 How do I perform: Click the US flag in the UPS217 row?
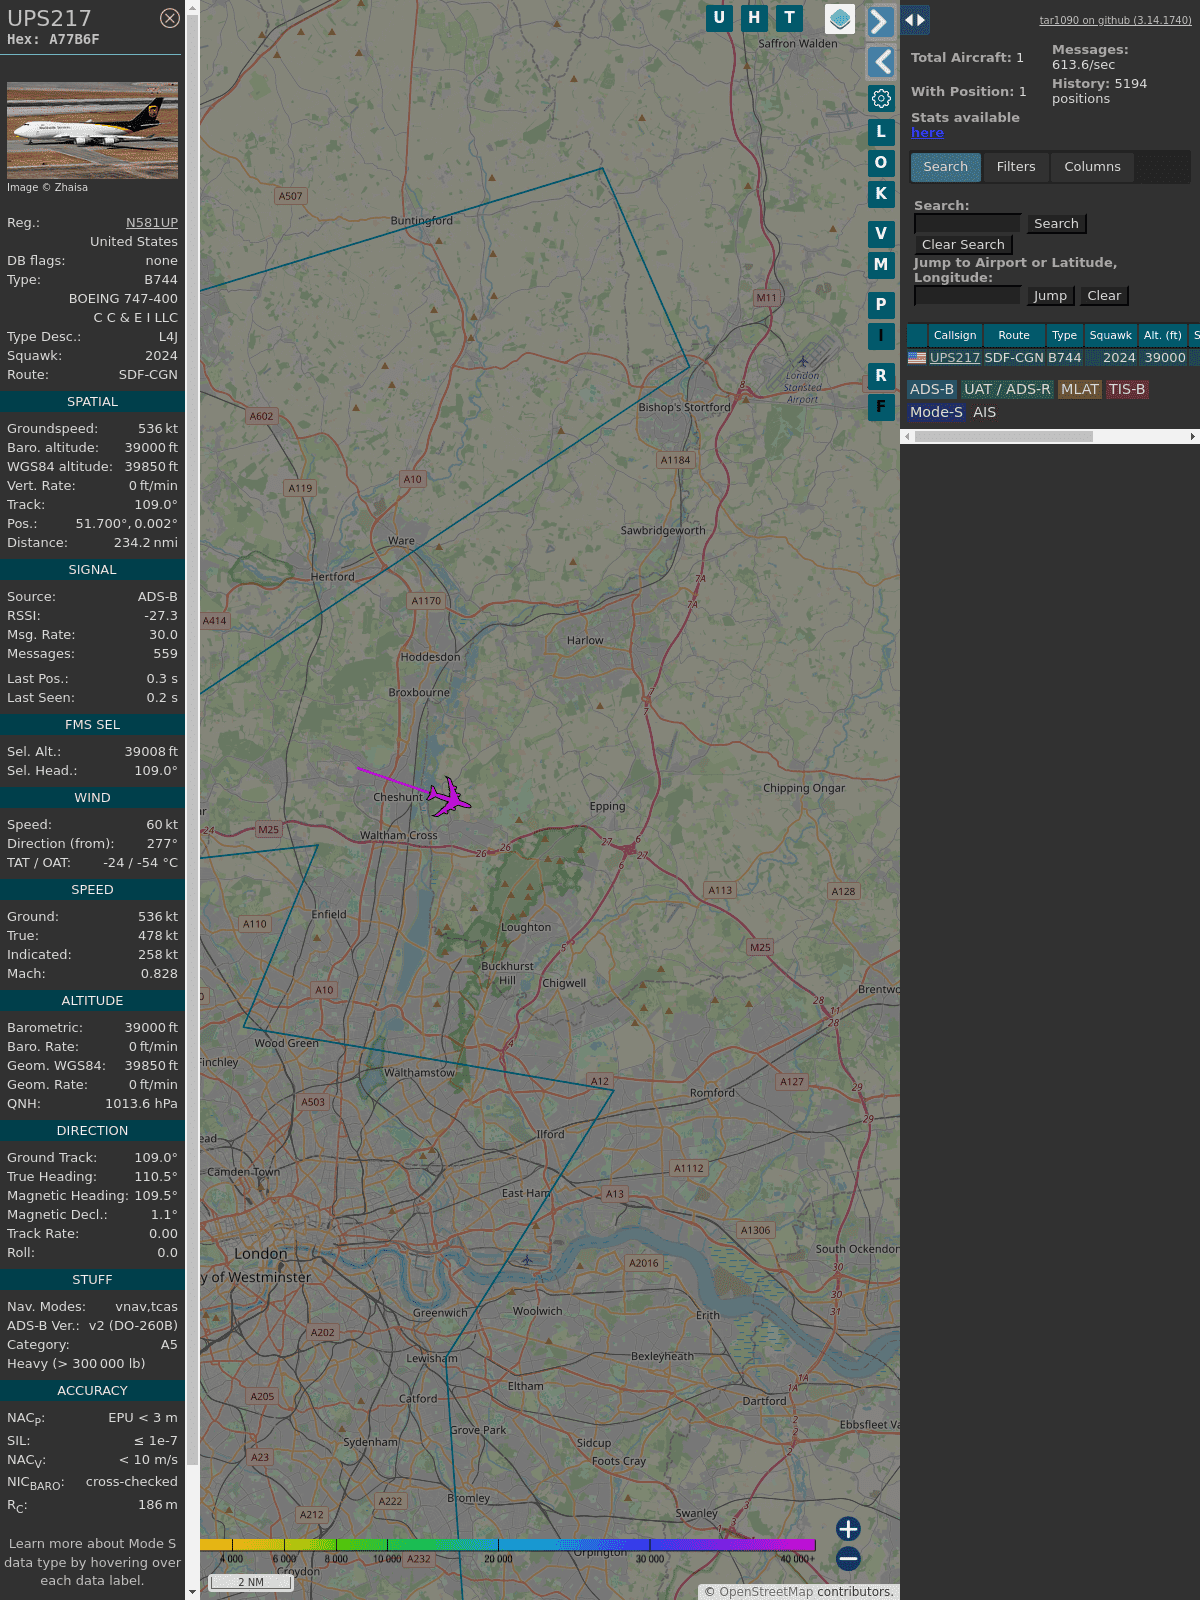click(917, 358)
